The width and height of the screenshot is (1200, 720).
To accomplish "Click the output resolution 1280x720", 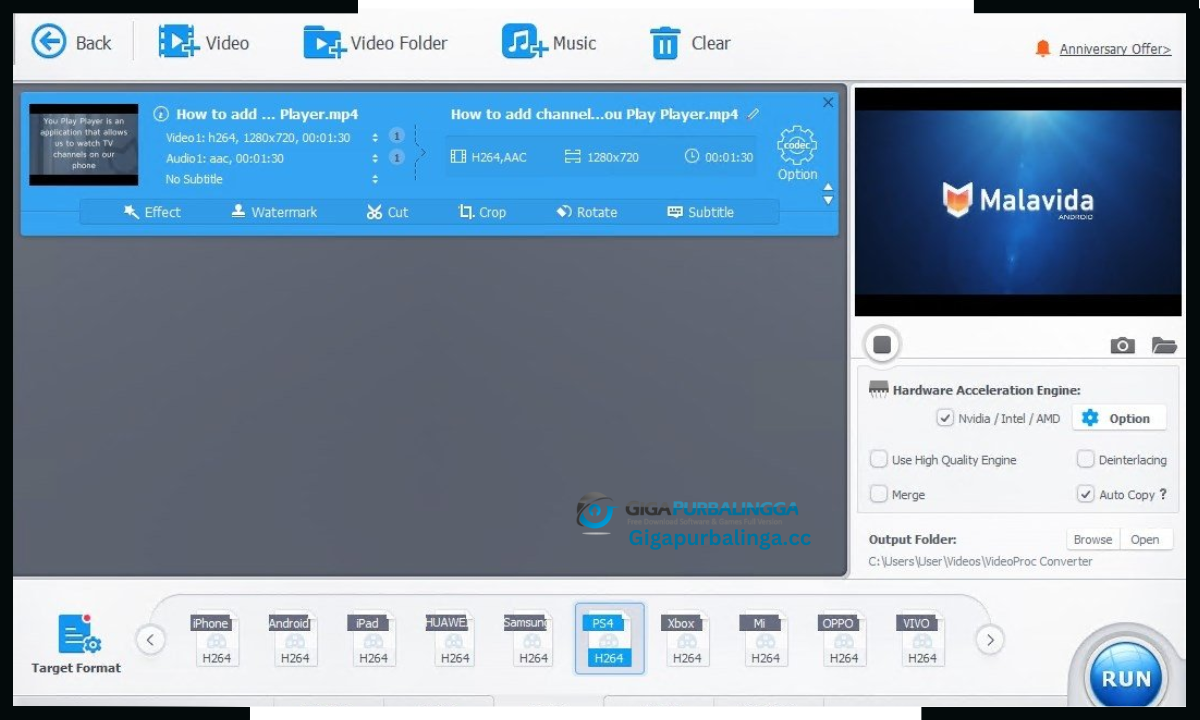I will (x=602, y=157).
